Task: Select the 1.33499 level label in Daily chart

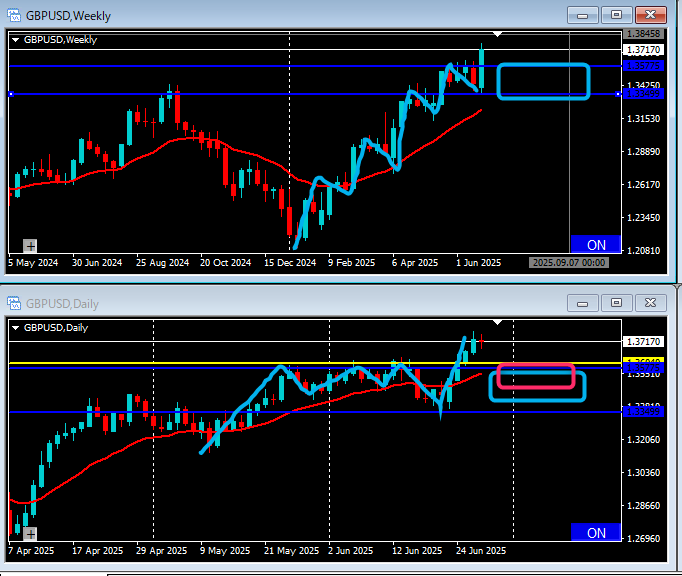Action: pos(644,412)
